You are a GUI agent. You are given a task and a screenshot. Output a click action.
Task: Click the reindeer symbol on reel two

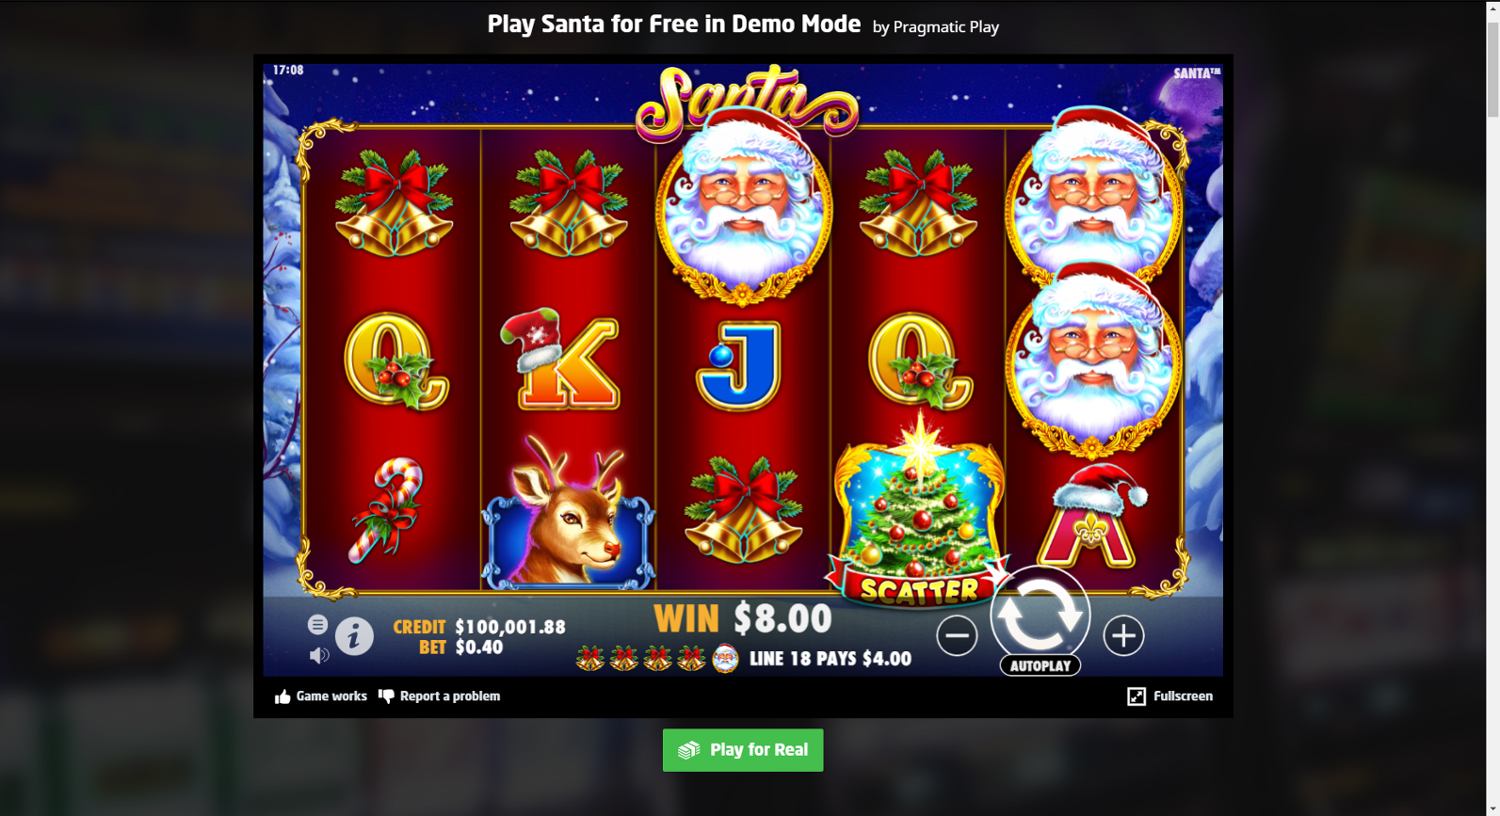tap(567, 512)
